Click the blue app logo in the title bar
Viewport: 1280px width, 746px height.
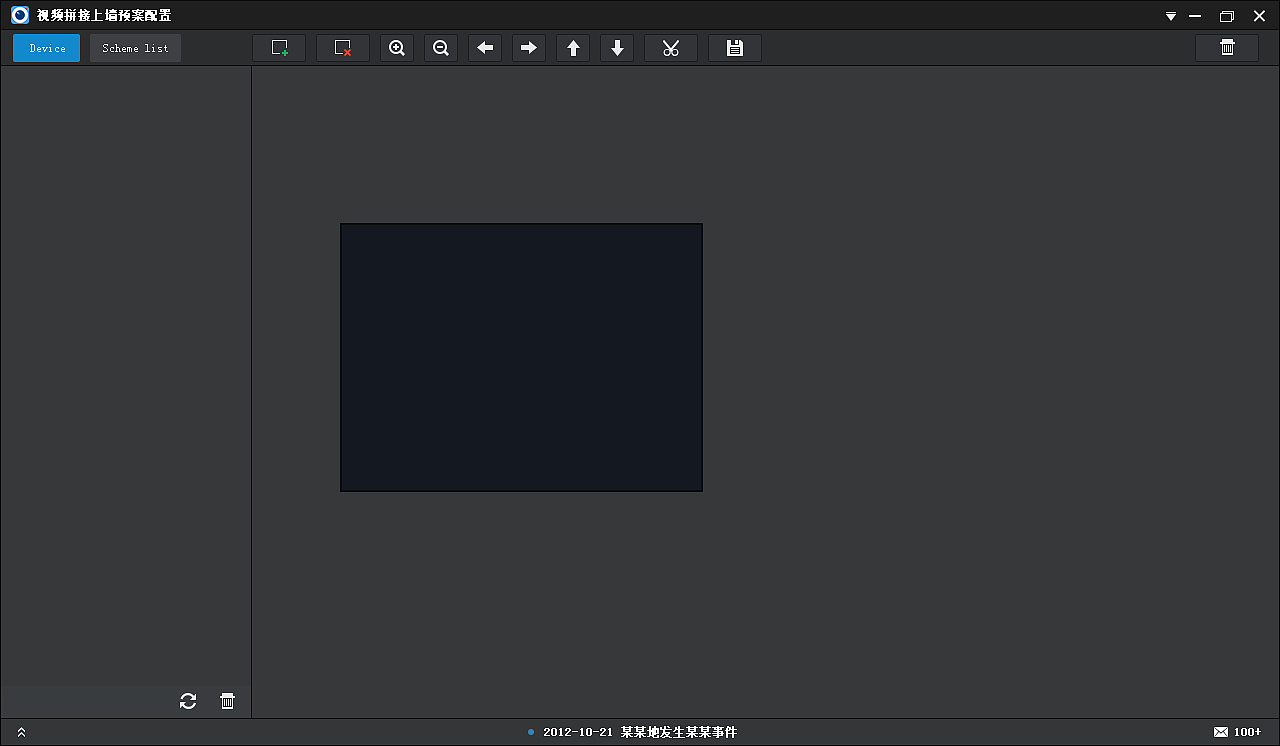(x=19, y=15)
